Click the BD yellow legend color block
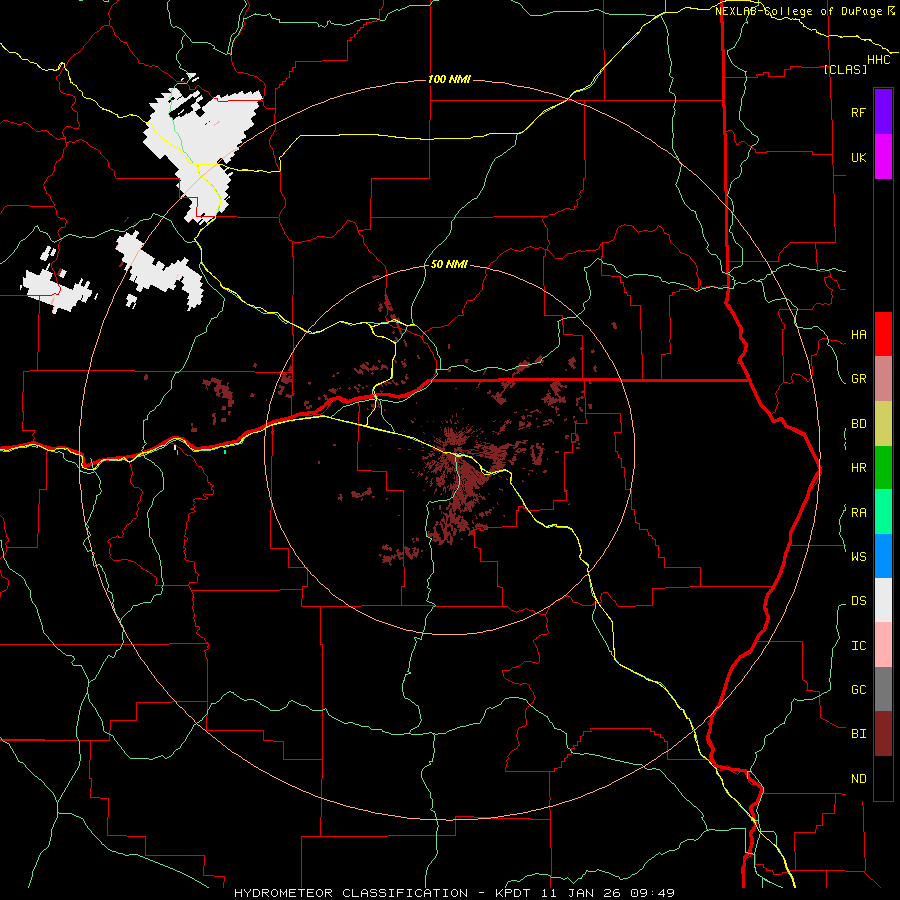900x900 pixels. click(883, 424)
